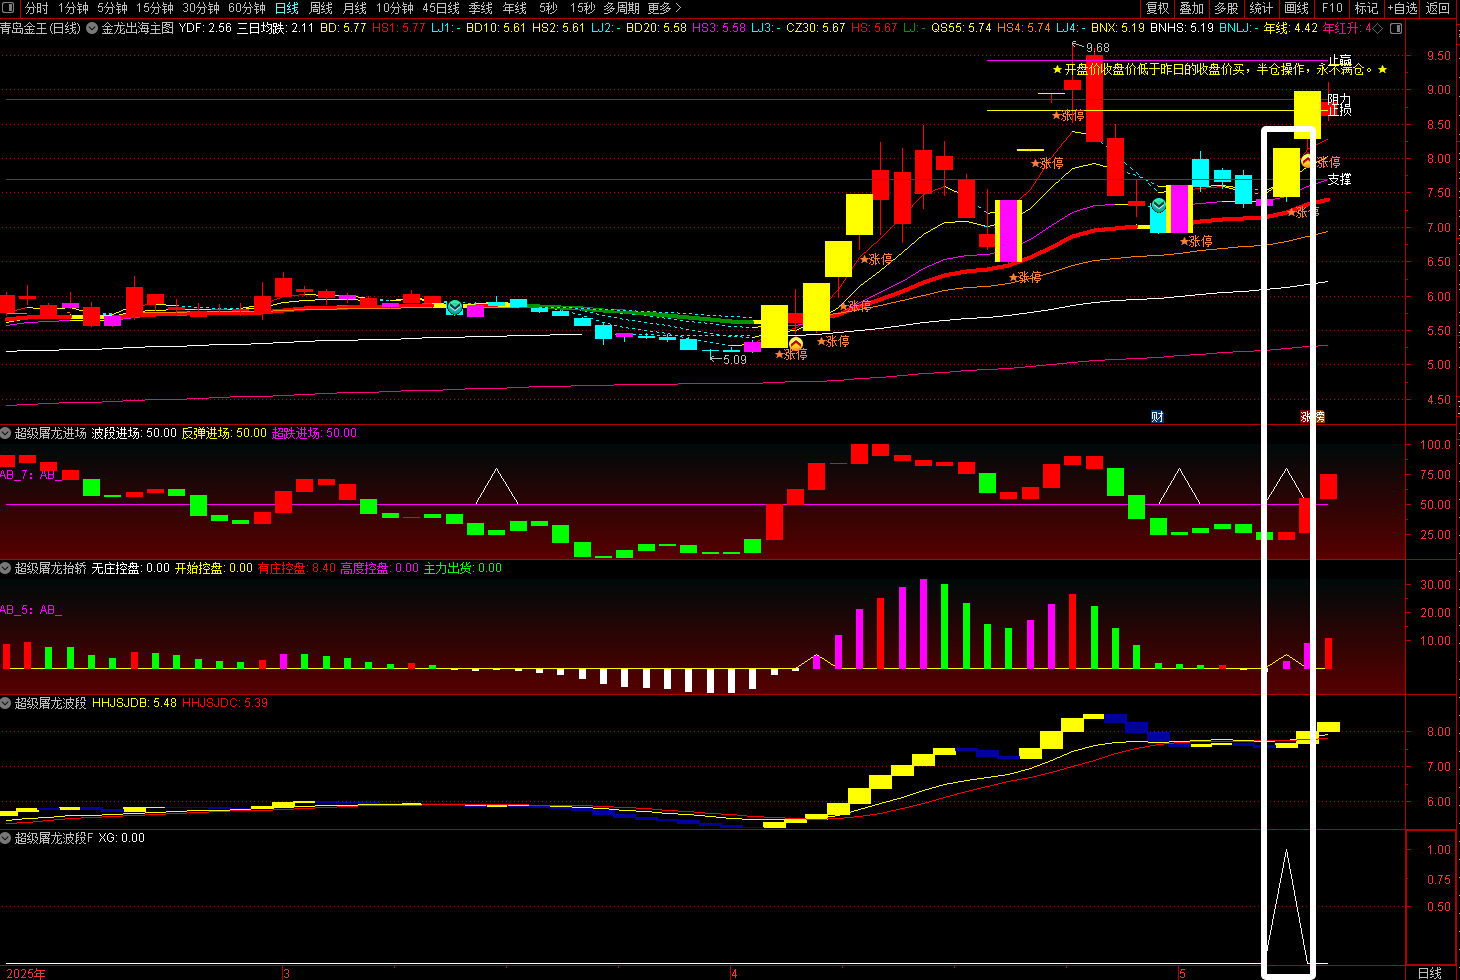Toggle the panel layout icon at top-left
The width and height of the screenshot is (1460, 980).
[9, 8]
